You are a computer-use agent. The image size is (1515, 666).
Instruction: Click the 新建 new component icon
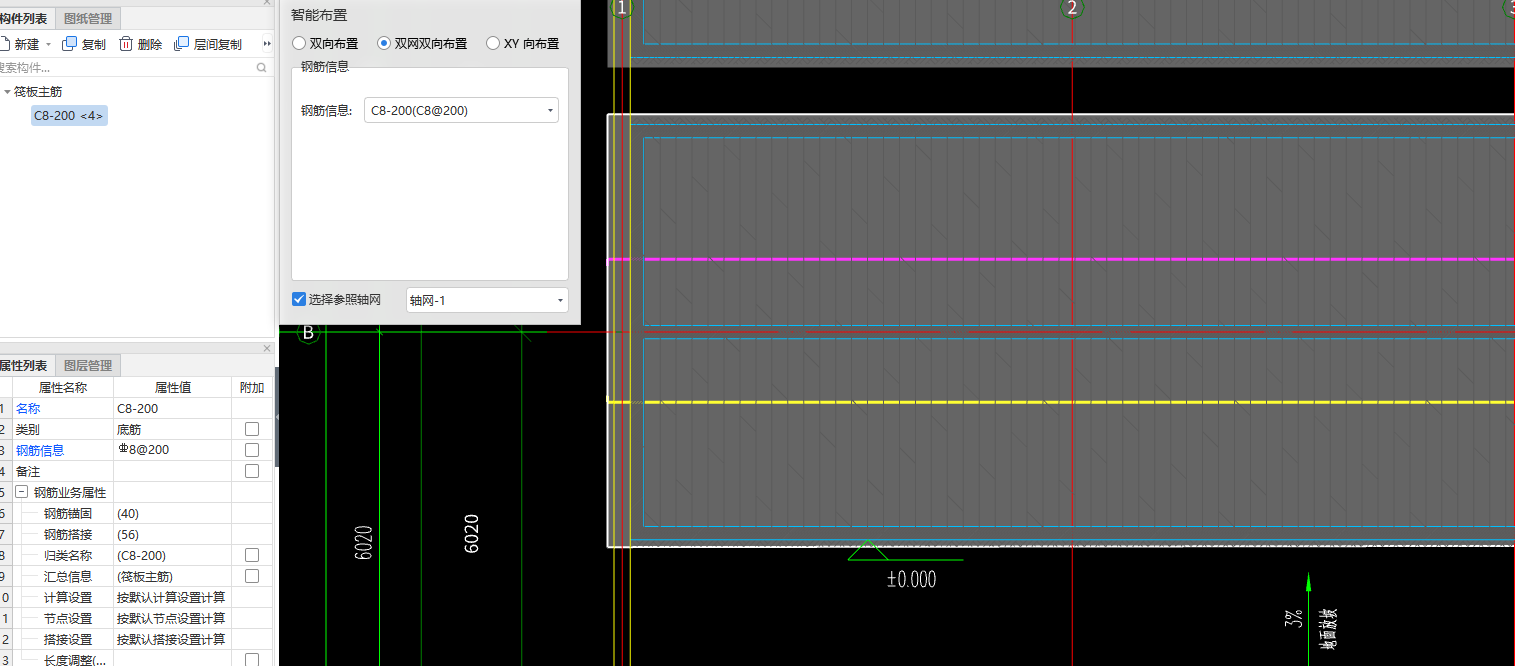coord(4,44)
